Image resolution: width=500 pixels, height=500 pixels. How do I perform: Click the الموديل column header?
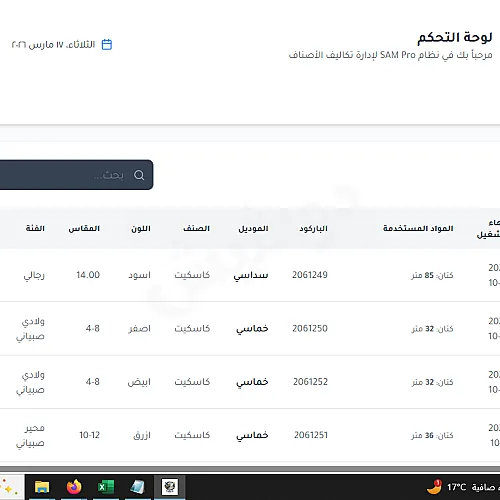tap(253, 229)
